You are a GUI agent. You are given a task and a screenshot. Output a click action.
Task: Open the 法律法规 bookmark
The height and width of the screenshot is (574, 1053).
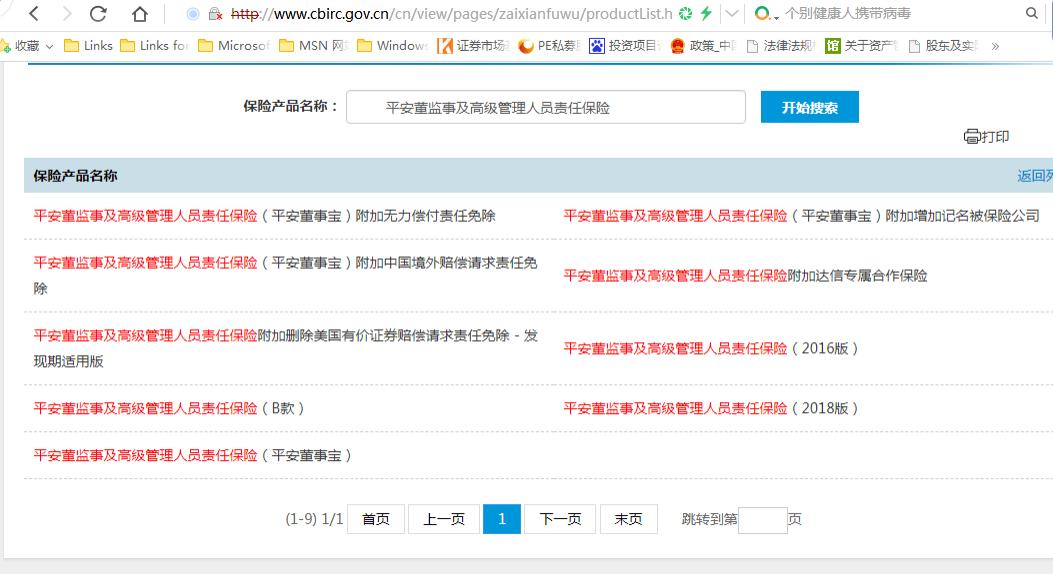pyautogui.click(x=781, y=46)
